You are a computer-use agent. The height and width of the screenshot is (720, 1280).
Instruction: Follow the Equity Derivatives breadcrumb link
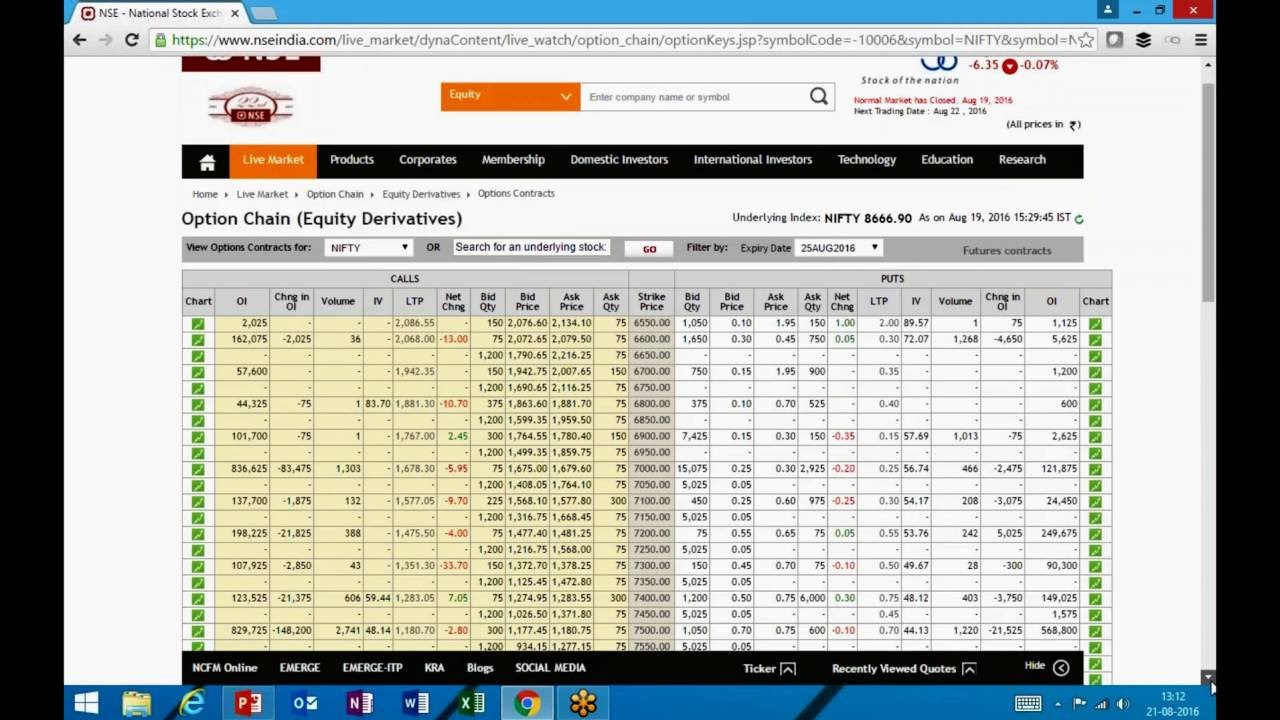pyautogui.click(x=421, y=194)
